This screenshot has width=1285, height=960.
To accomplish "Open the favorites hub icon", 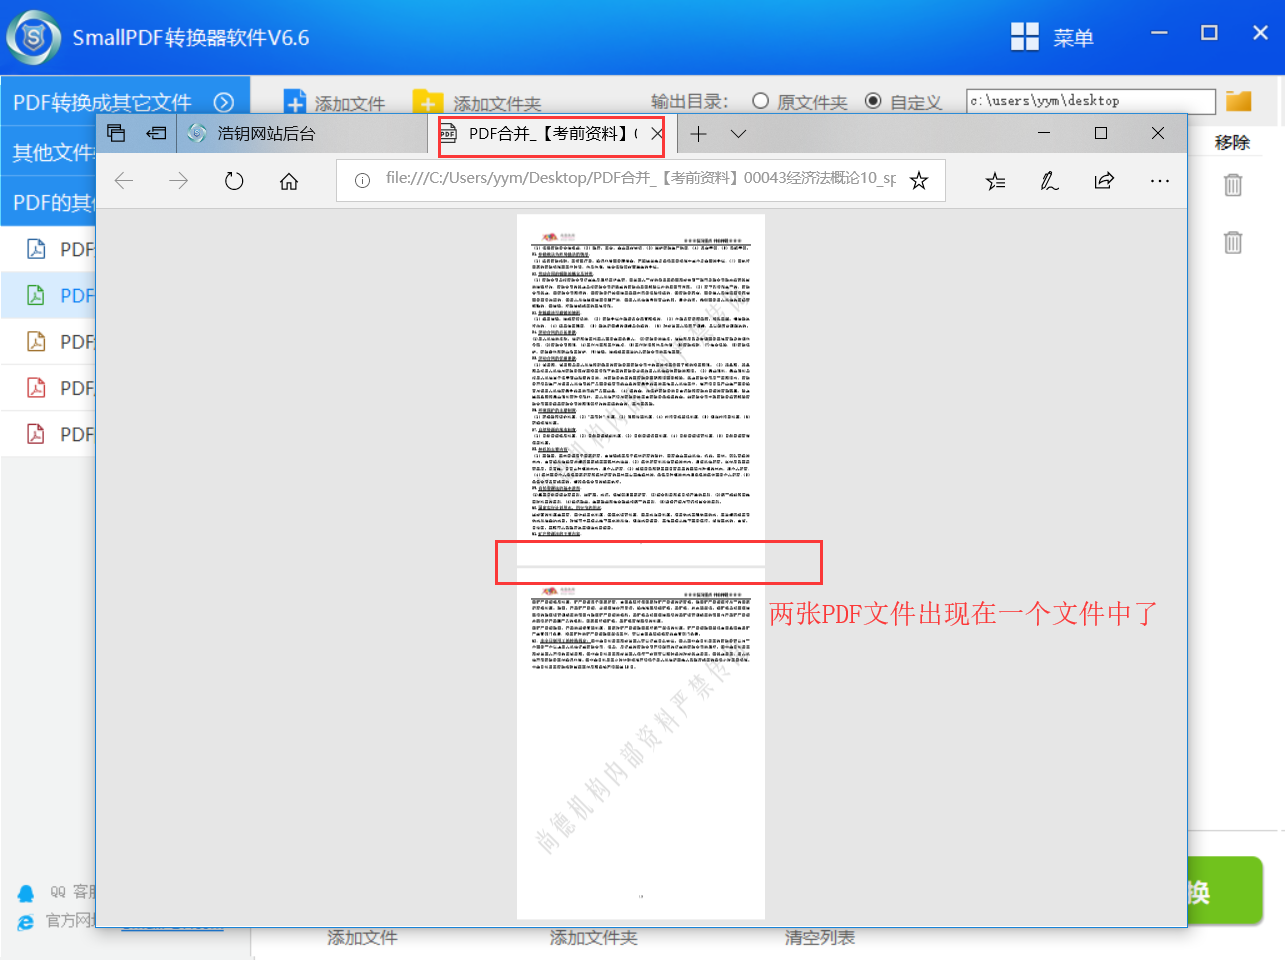I will pyautogui.click(x=995, y=181).
